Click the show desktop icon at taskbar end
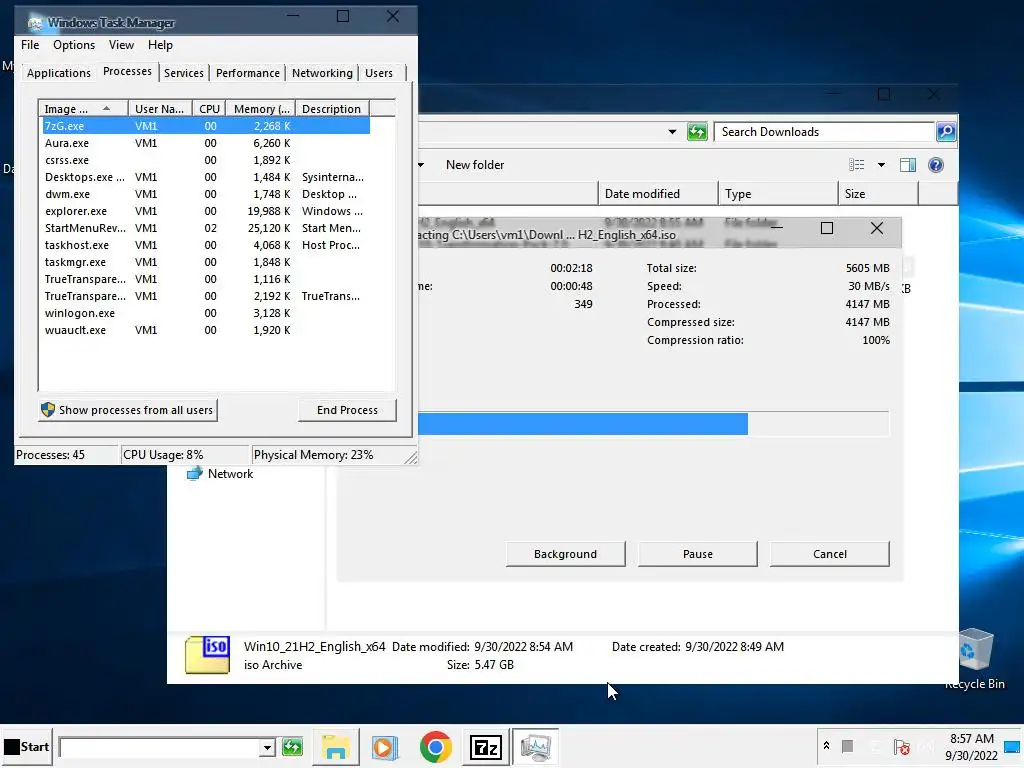The height and width of the screenshot is (768, 1024). (x=1013, y=746)
